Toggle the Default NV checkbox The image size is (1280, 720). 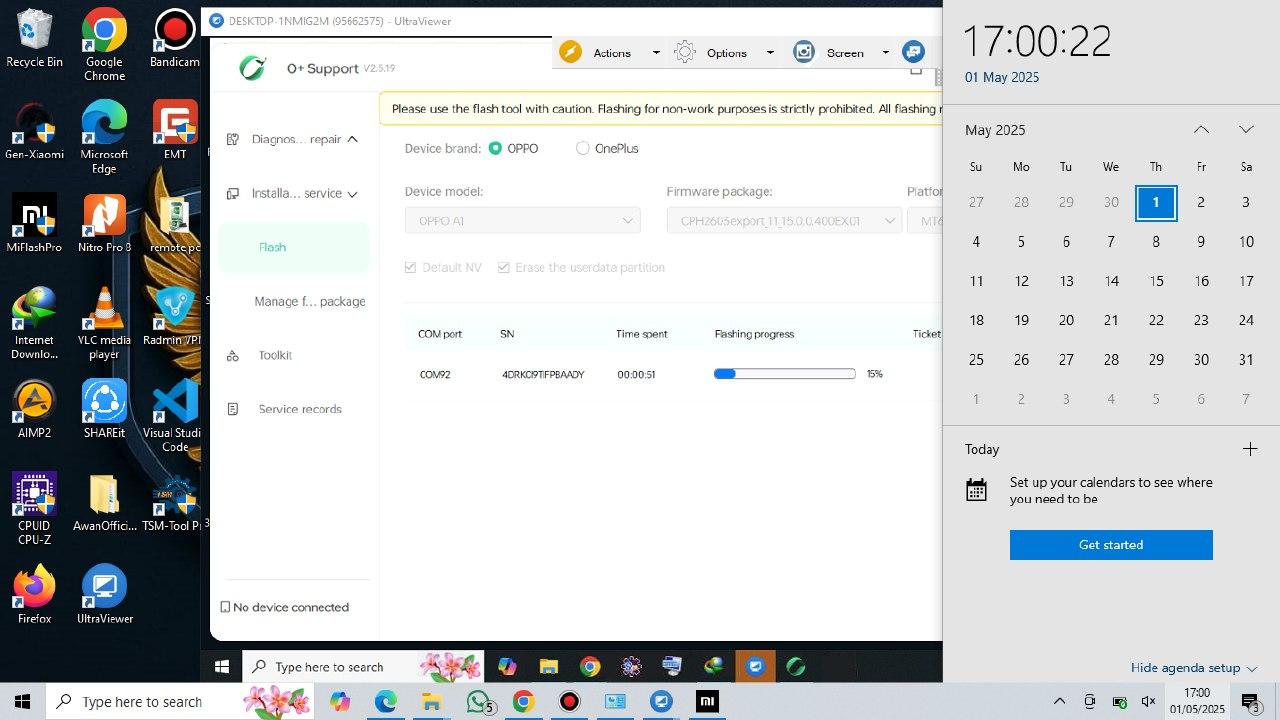[410, 268]
